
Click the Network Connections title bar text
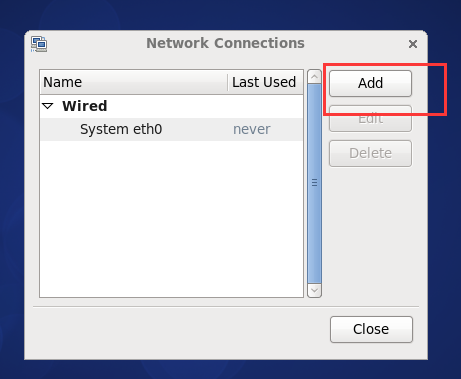tap(225, 43)
